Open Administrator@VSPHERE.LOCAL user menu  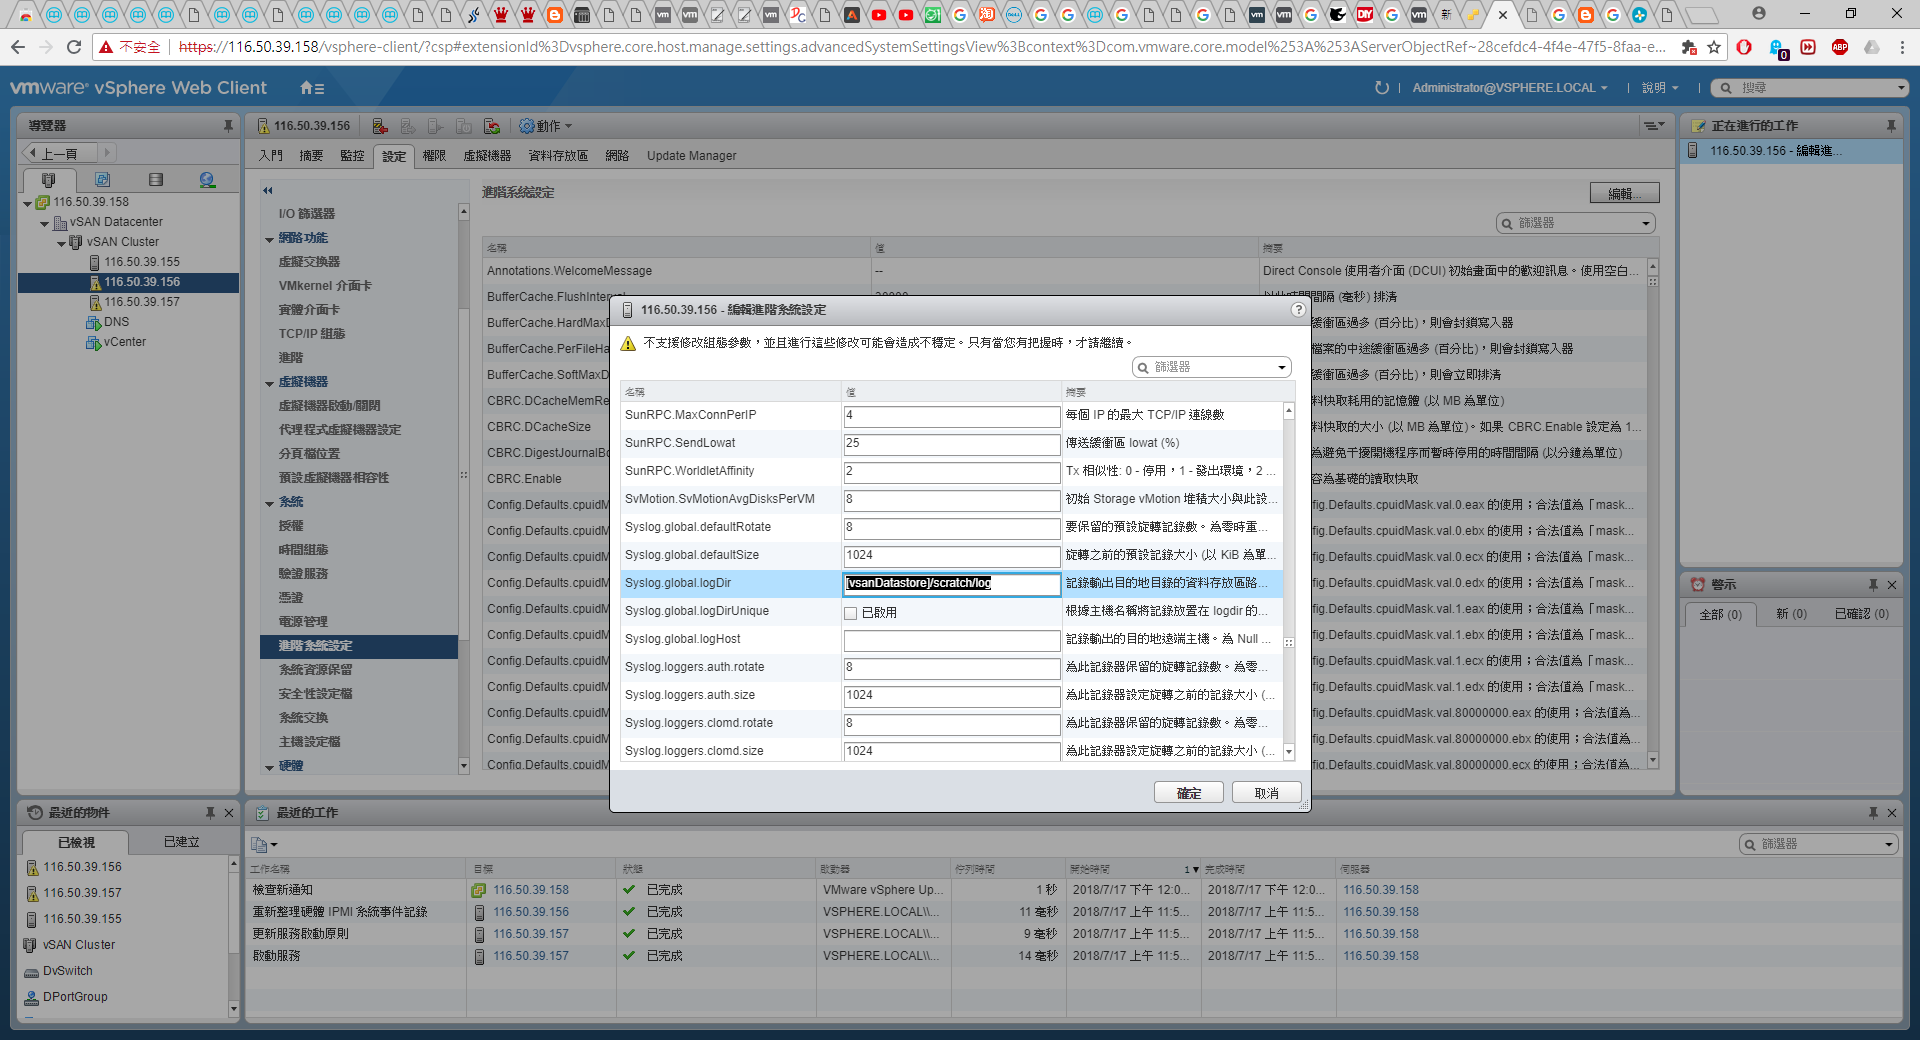click(1510, 88)
